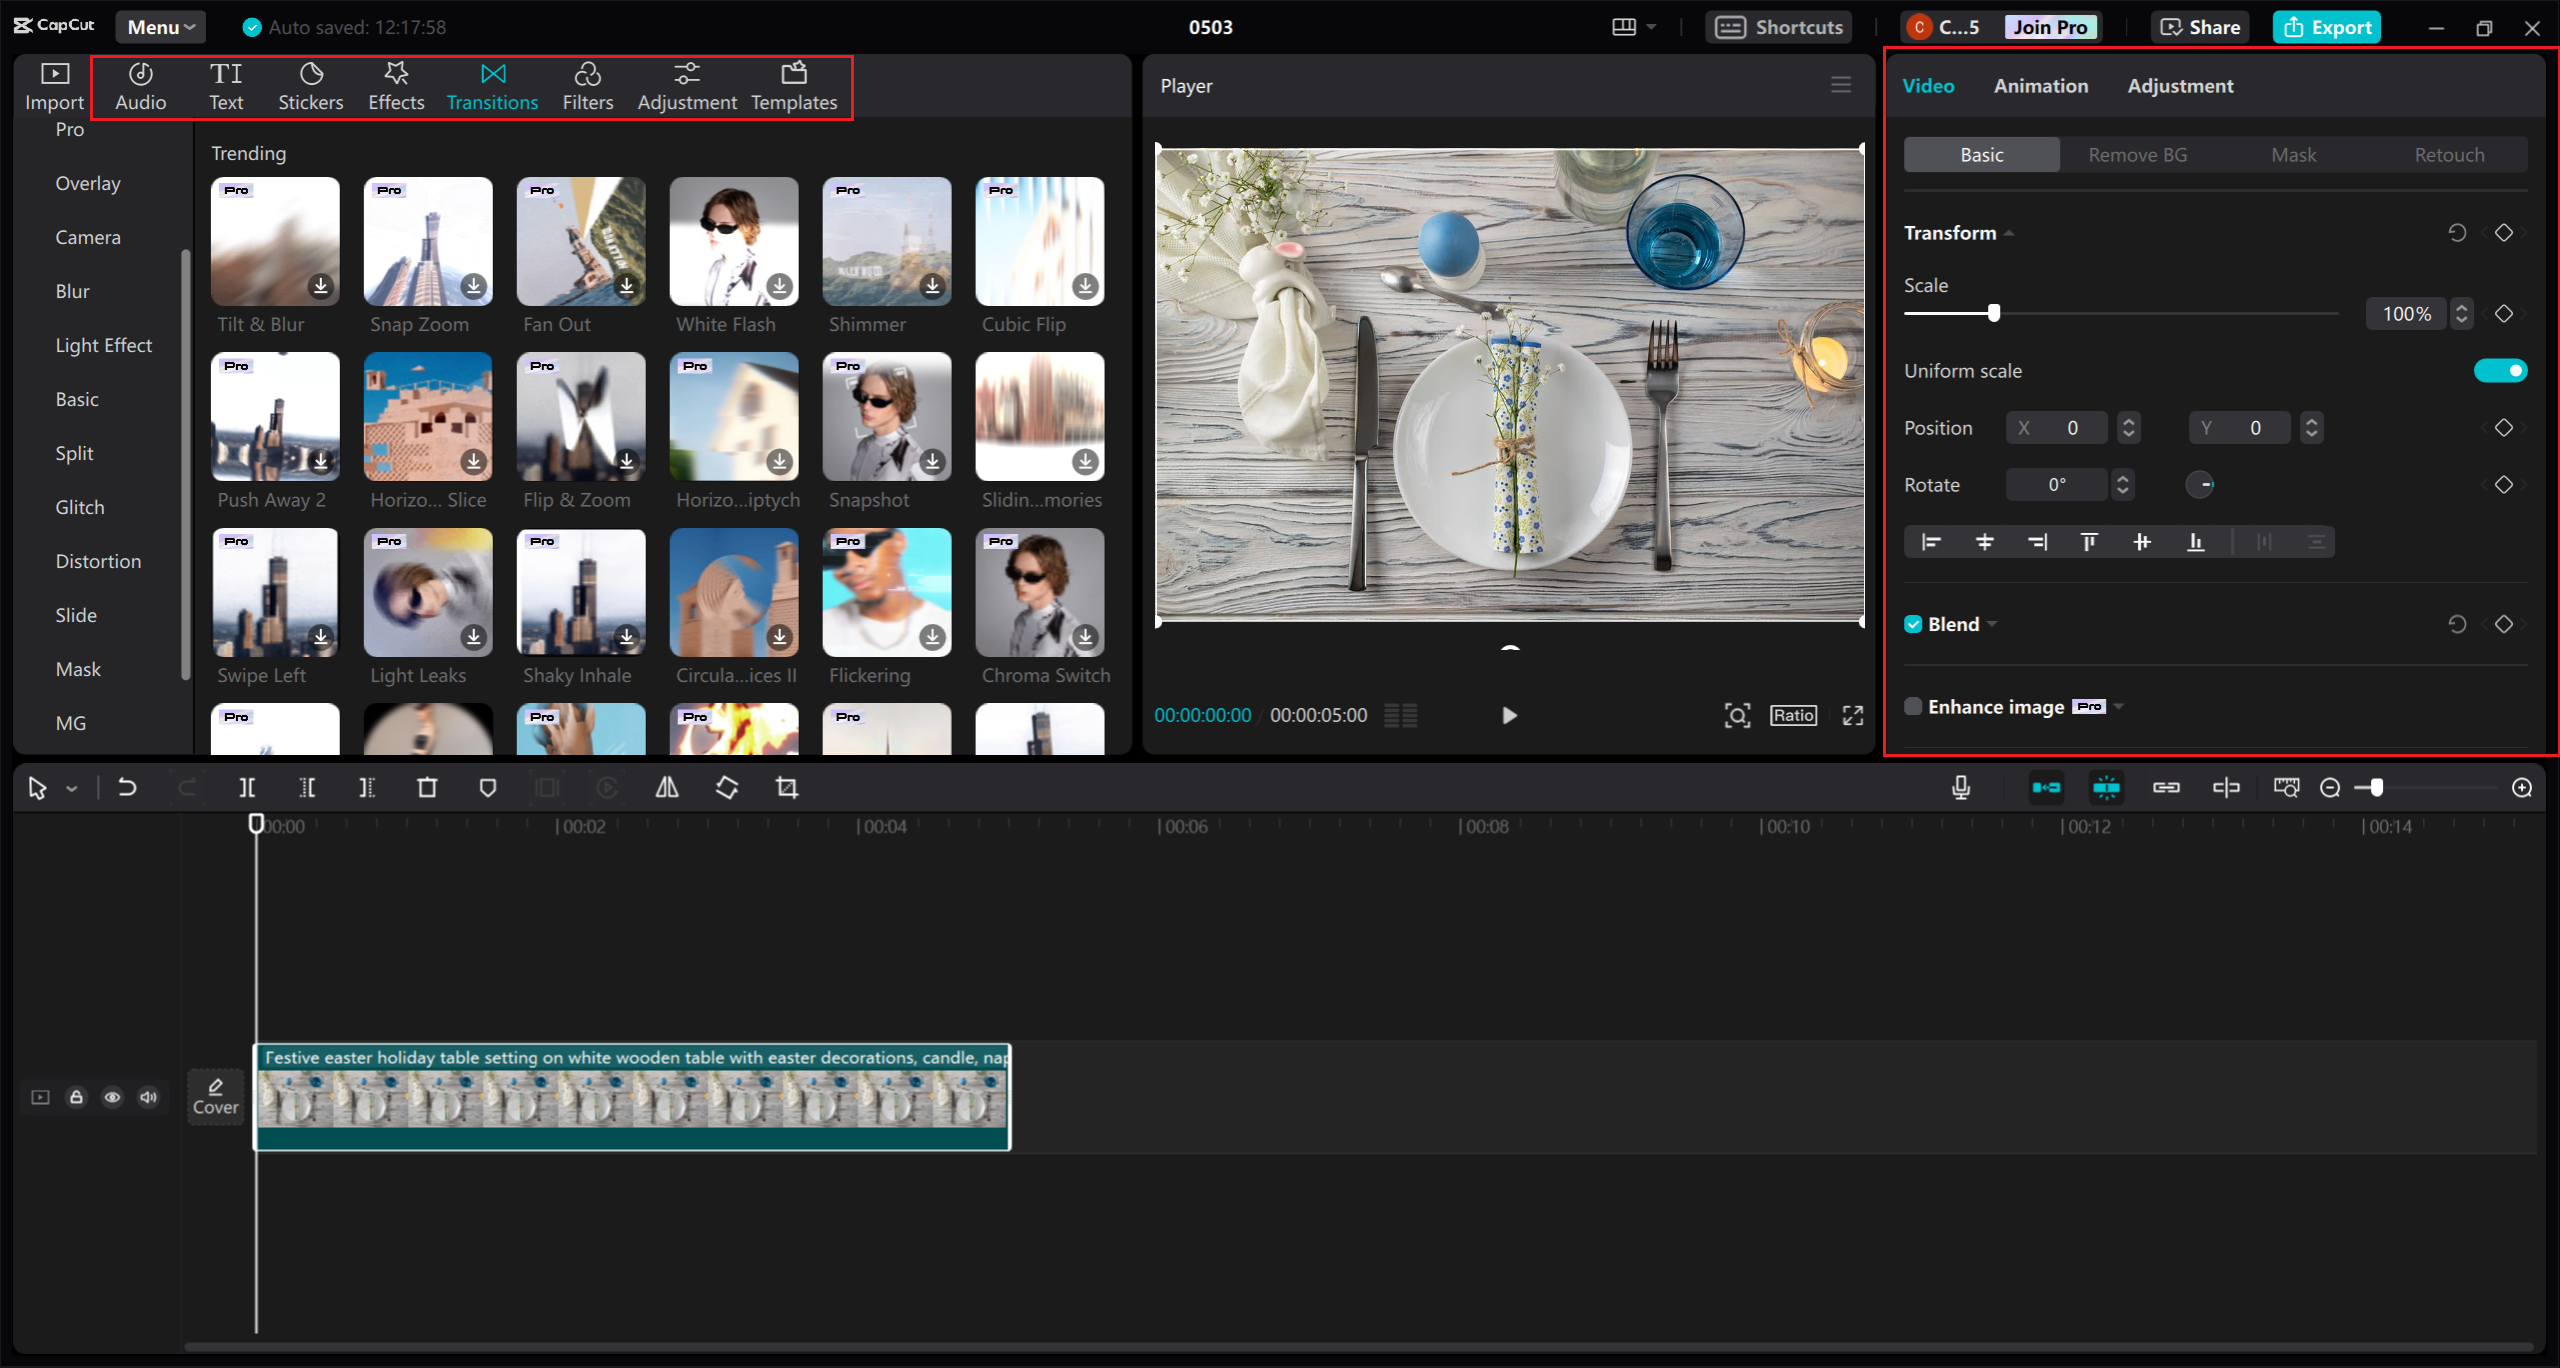The height and width of the screenshot is (1368, 2560).
Task: Click the Split tool icon in toolbar
Action: (x=246, y=786)
